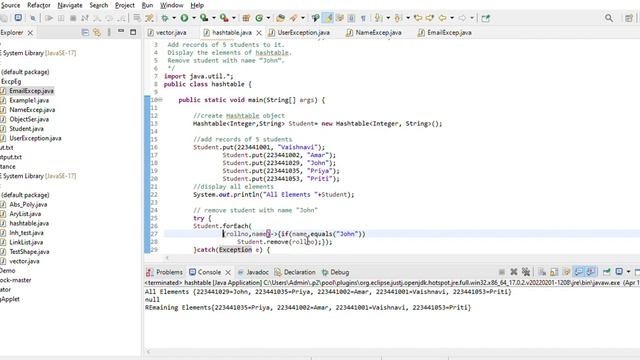Open New Java Class dropdown arrow
The image size is (640, 360).
coord(268,18)
